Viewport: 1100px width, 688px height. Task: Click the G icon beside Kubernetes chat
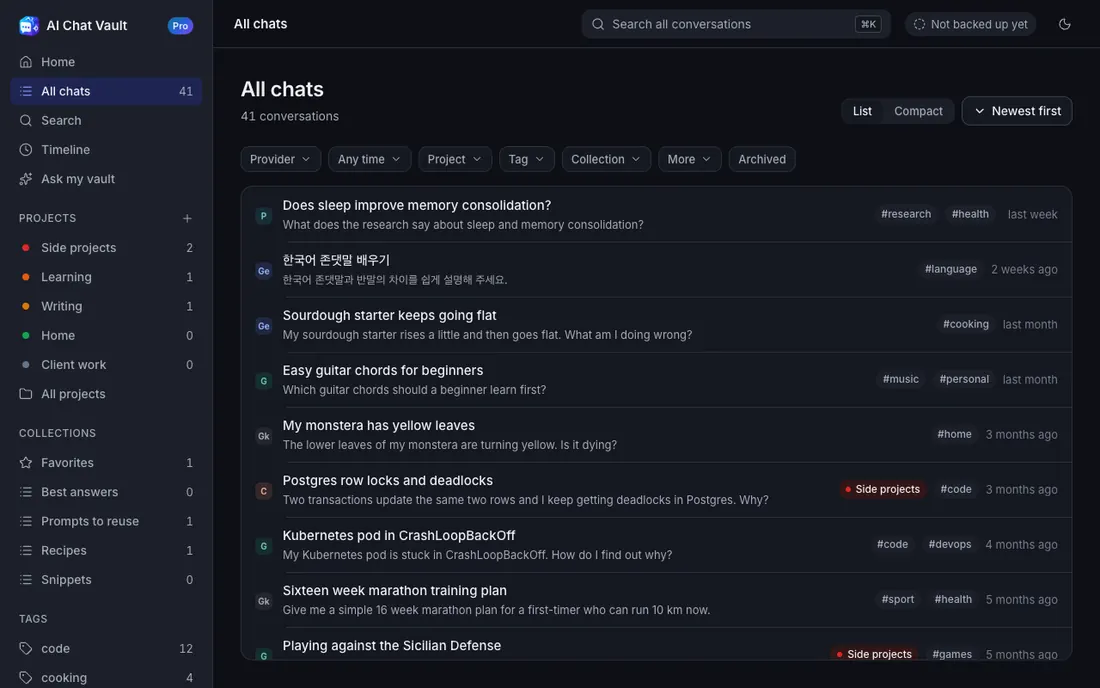264,546
